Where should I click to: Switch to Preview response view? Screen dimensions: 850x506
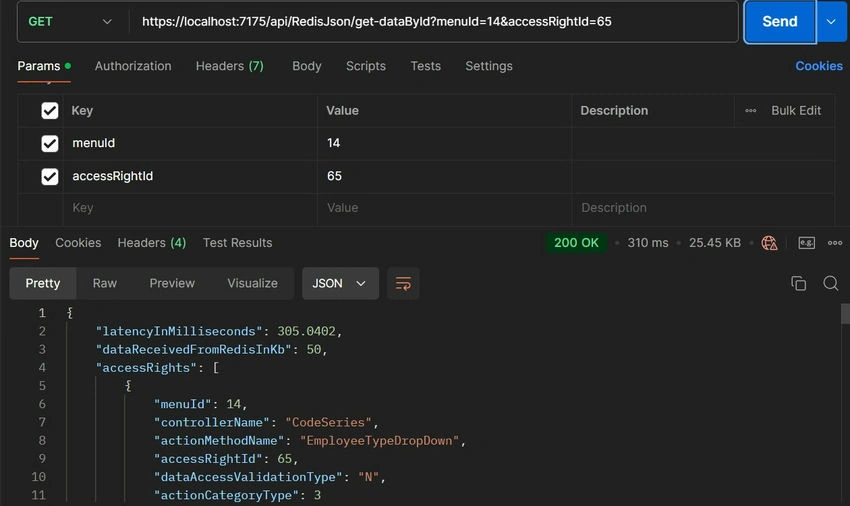pyautogui.click(x=172, y=284)
